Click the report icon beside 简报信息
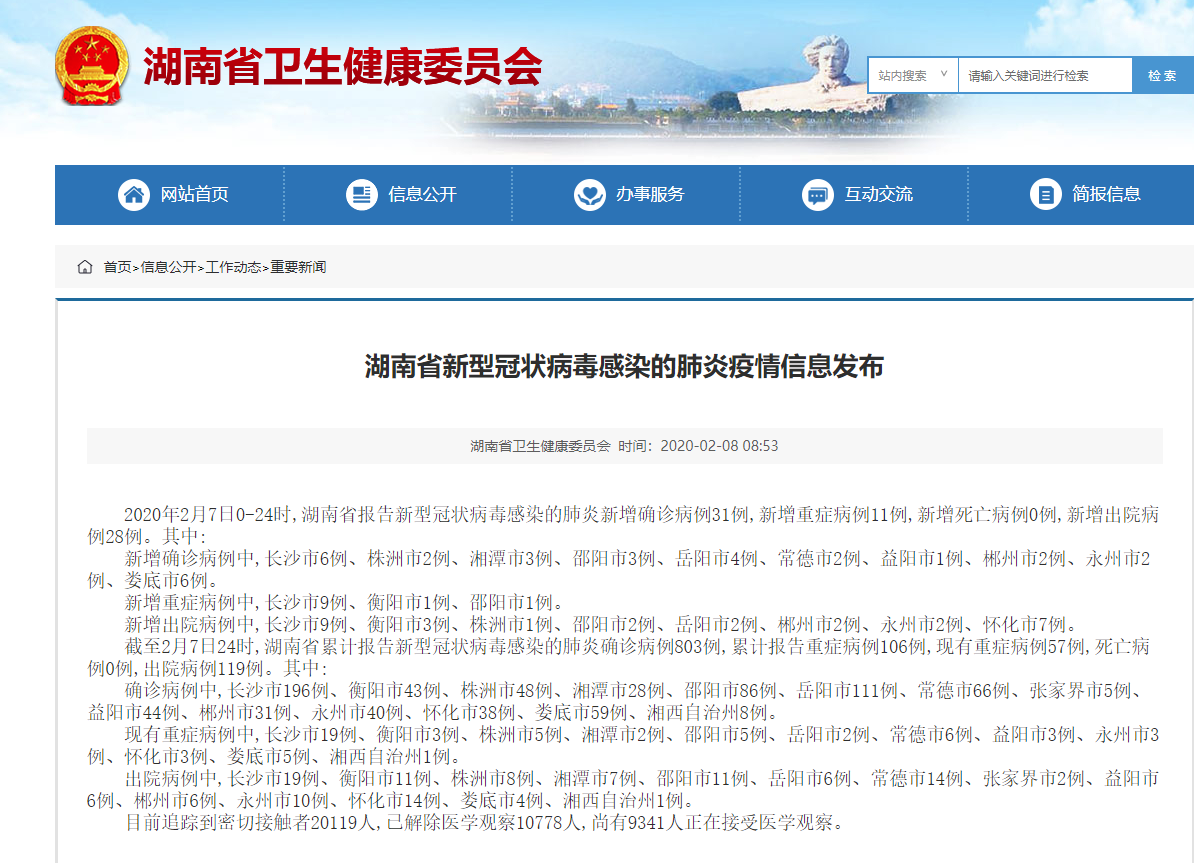The image size is (1194, 863). click(x=1045, y=194)
